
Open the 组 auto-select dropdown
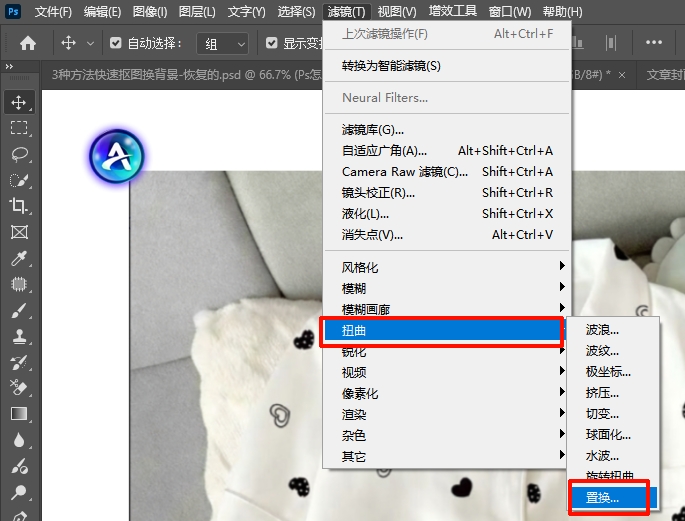tap(226, 44)
